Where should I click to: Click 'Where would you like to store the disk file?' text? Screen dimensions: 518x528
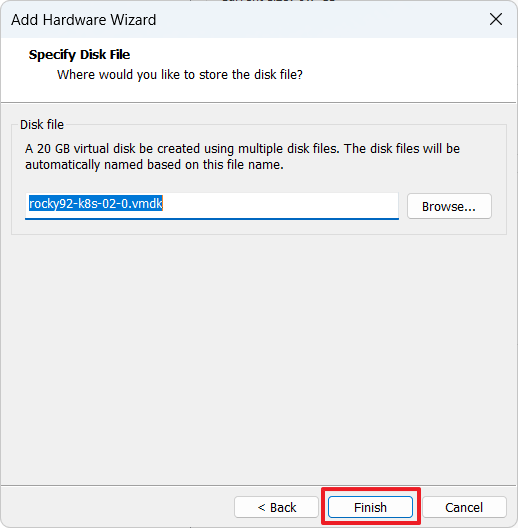click(180, 74)
